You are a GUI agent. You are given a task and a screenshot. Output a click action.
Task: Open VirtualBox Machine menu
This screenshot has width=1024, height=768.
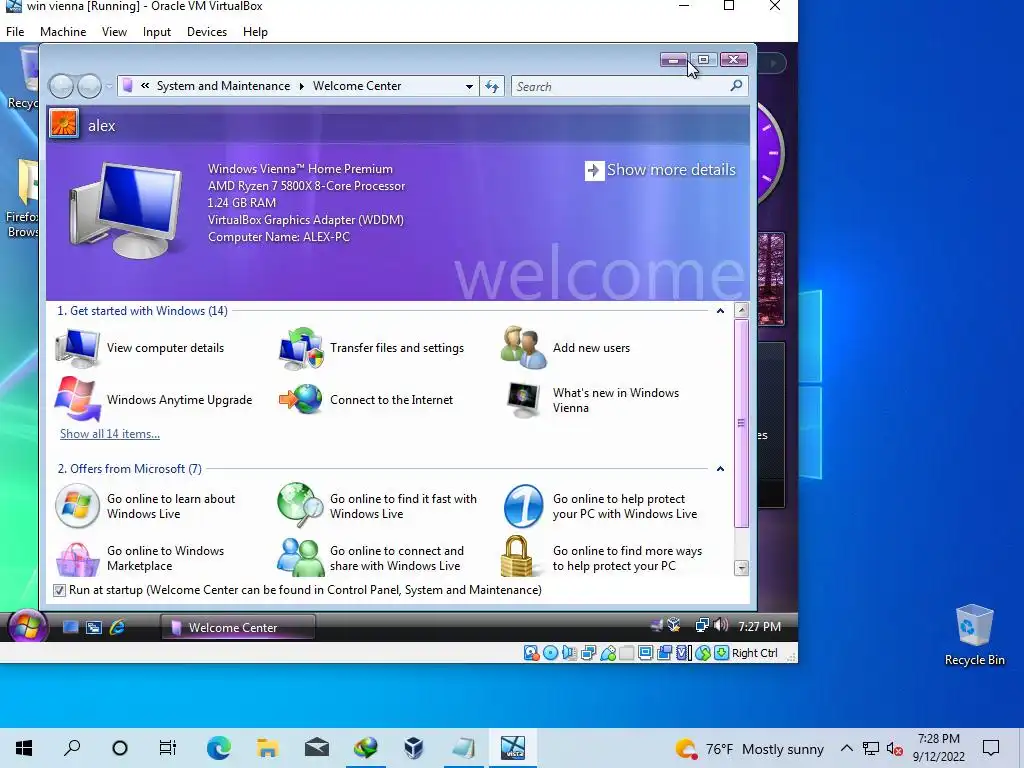point(63,31)
